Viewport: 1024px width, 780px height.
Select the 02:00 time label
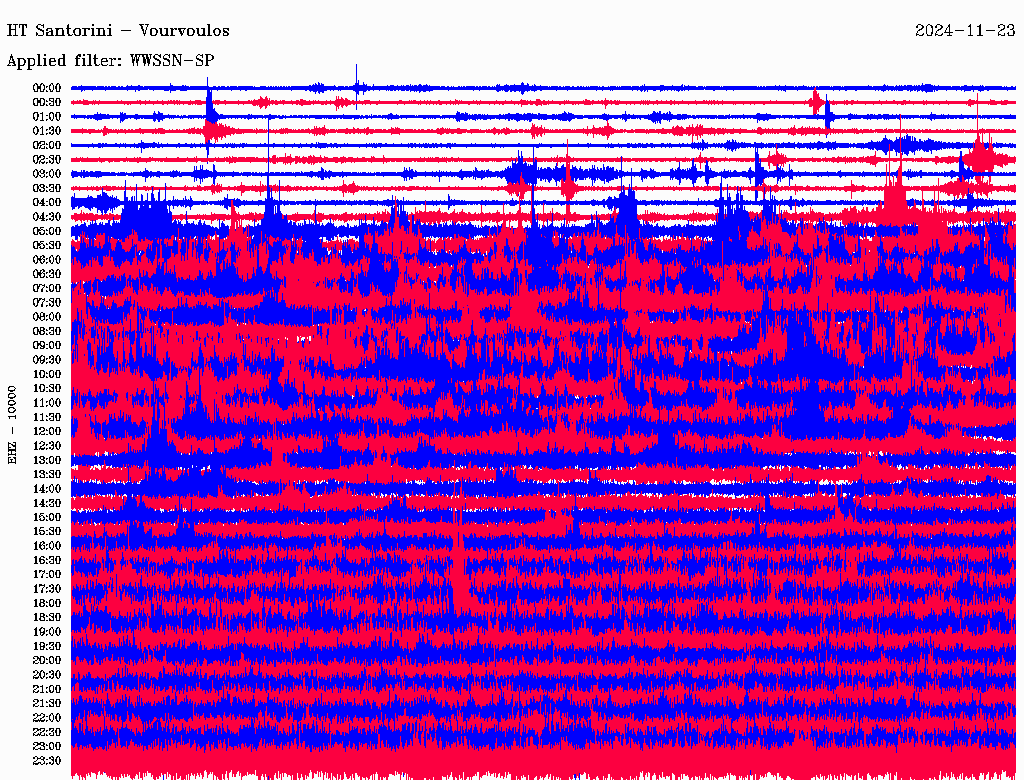click(x=47, y=145)
